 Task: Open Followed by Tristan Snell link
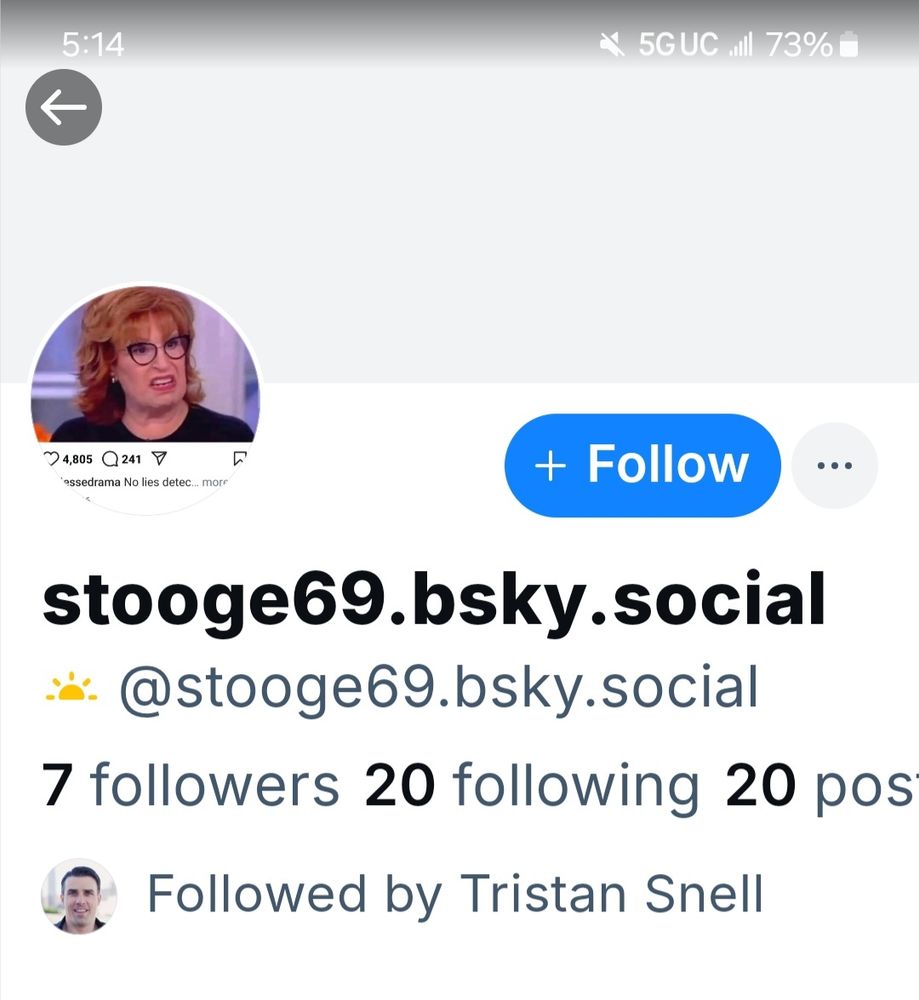(455, 893)
